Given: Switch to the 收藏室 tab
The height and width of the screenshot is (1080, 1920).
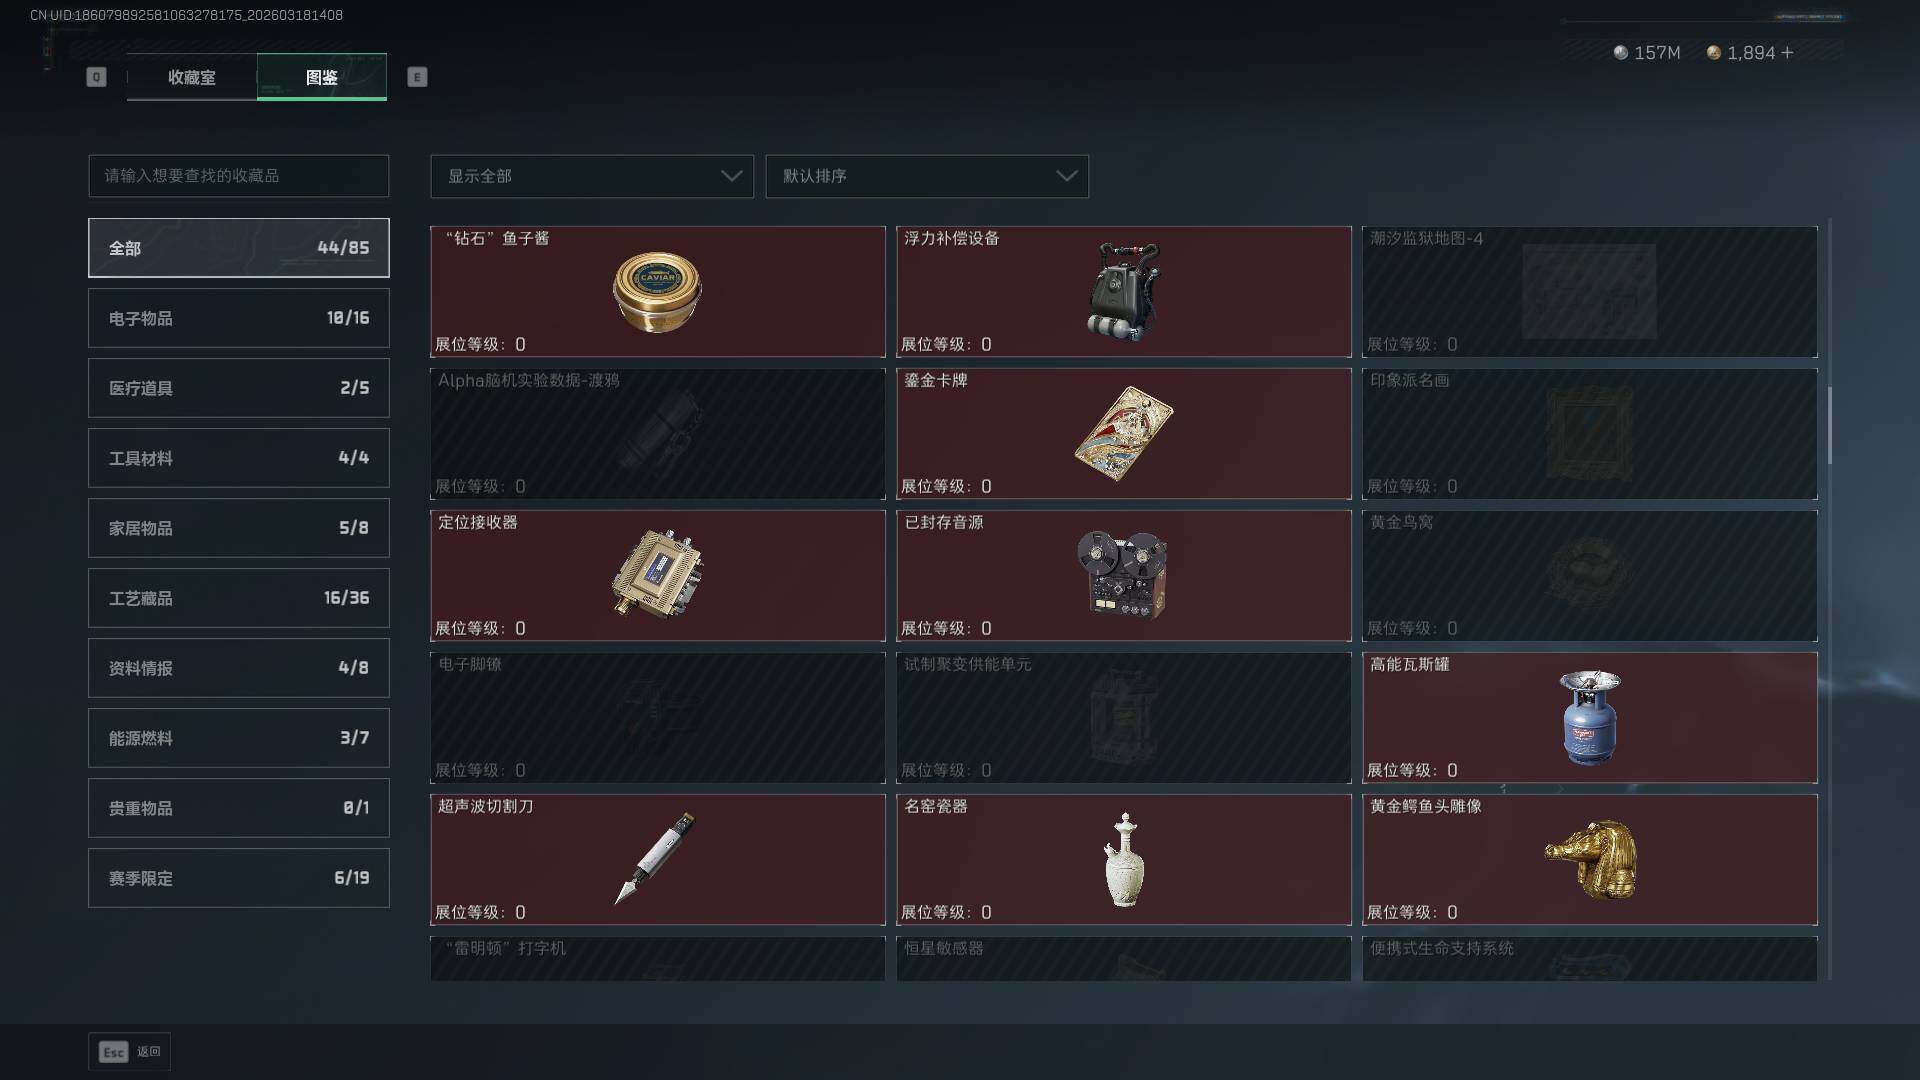Looking at the screenshot, I should click(x=192, y=77).
